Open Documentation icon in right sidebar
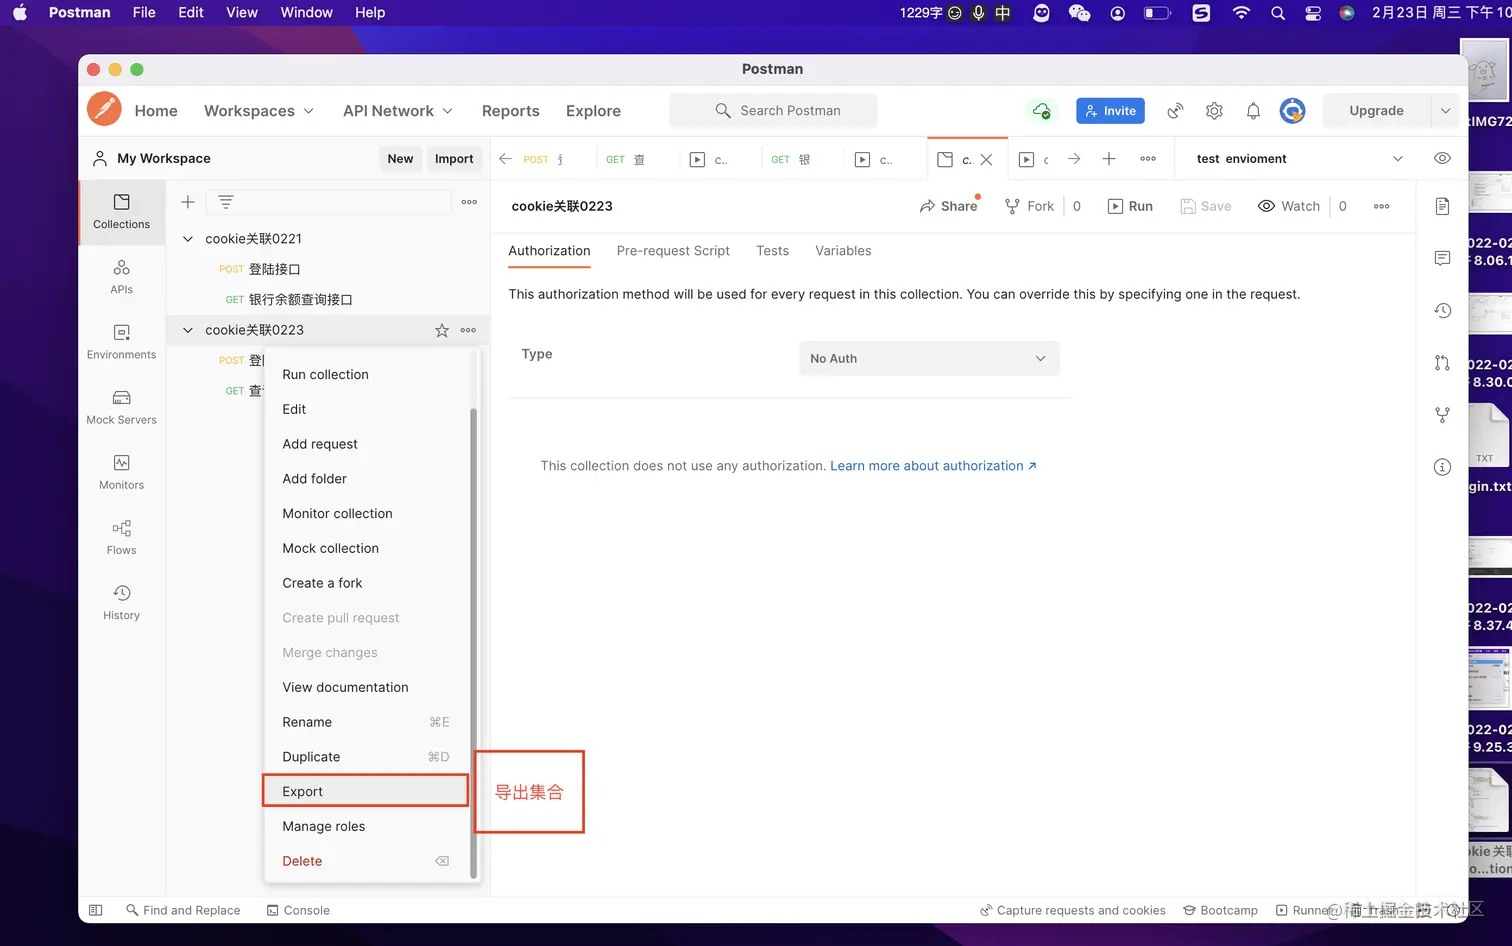 point(1442,206)
